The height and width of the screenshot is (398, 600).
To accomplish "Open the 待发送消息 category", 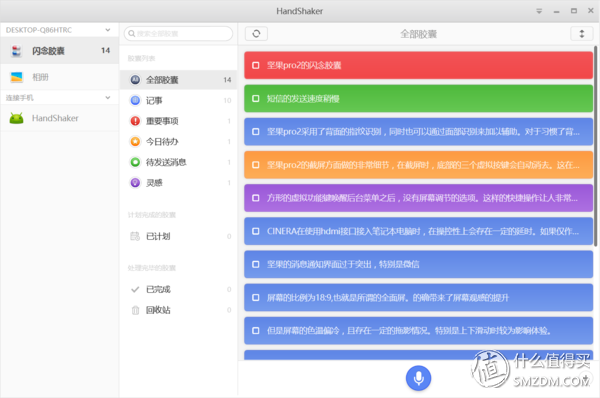I will point(178,162).
